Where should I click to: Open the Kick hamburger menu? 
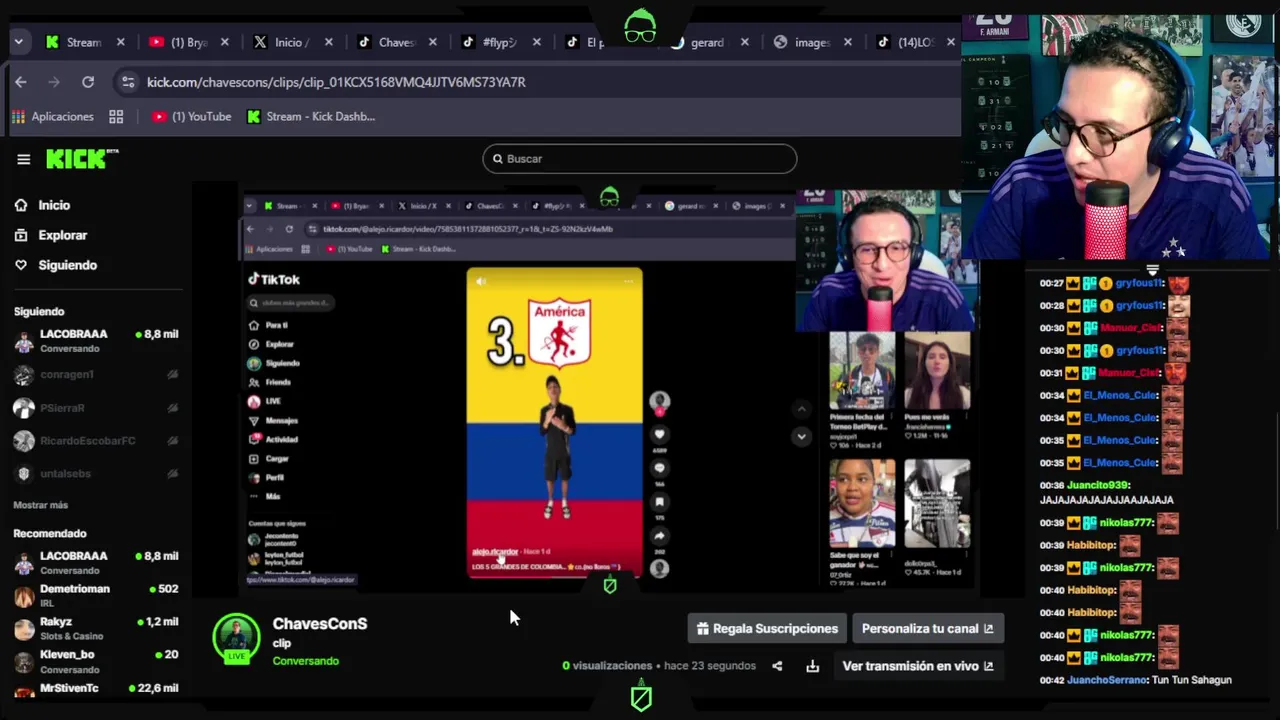24,159
